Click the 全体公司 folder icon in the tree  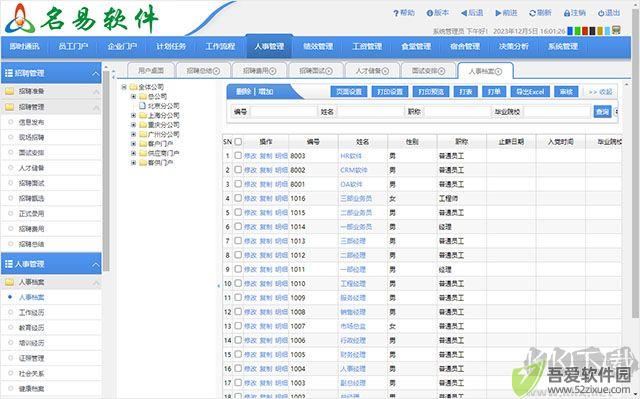point(133,87)
